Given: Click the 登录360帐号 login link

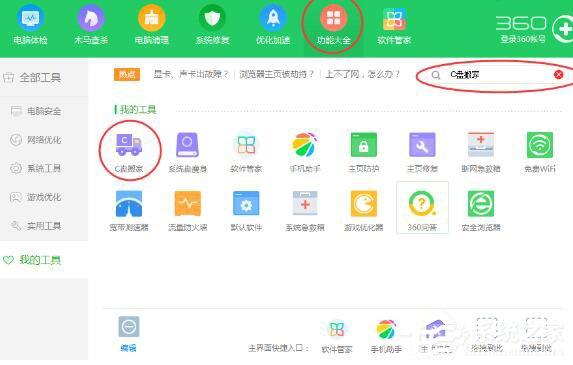Looking at the screenshot, I should 523,39.
